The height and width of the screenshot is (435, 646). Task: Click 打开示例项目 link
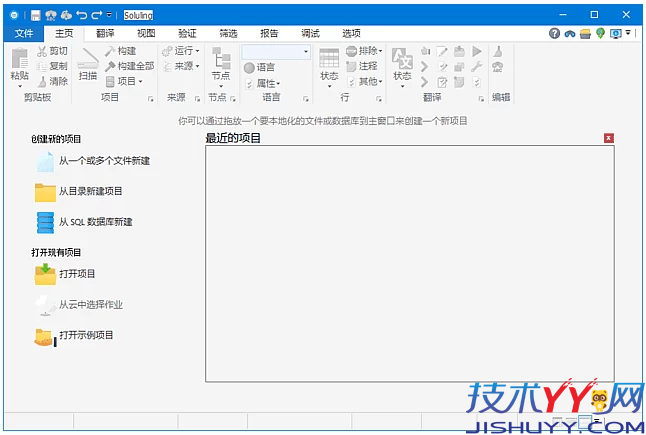(74, 336)
